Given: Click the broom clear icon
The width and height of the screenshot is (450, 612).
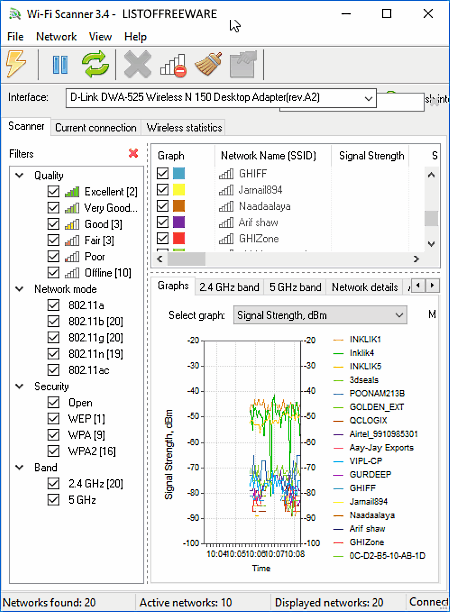Looking at the screenshot, I should click(x=209, y=64).
